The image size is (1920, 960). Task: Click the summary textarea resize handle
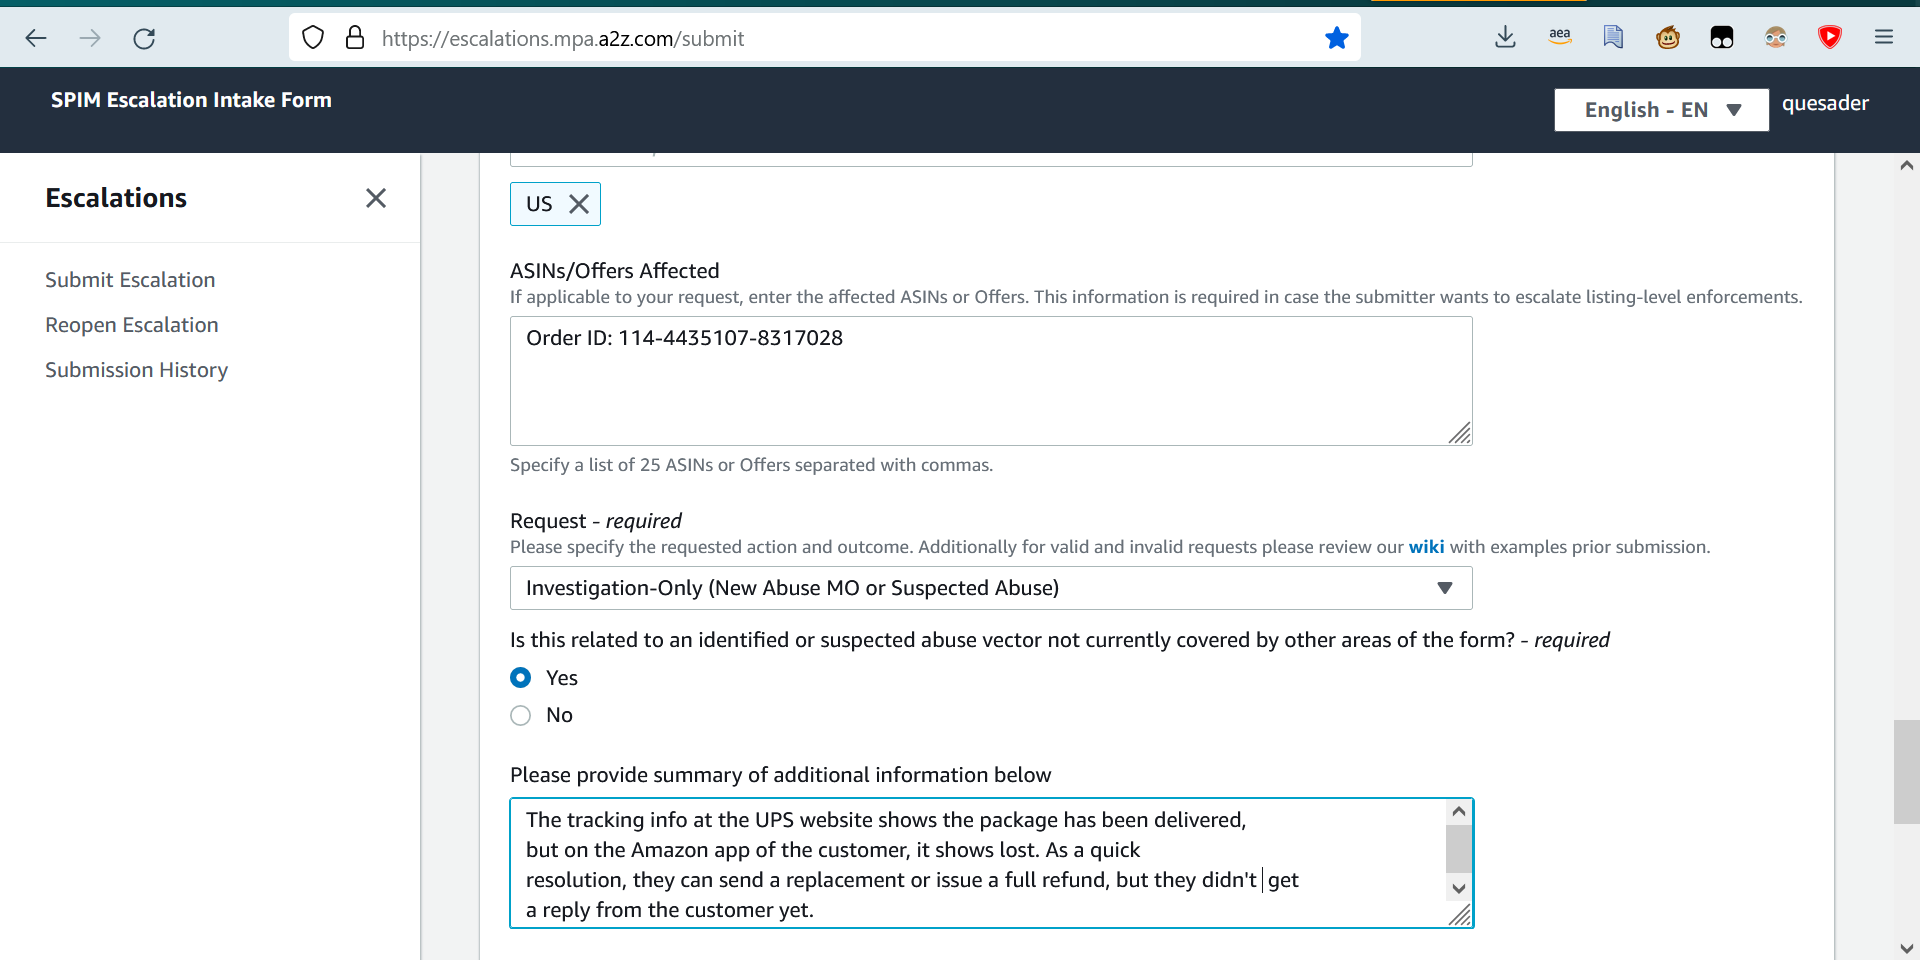pyautogui.click(x=1460, y=914)
